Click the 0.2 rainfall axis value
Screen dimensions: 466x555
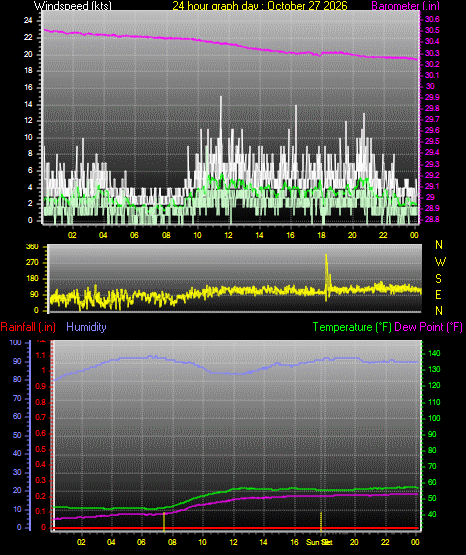point(41,497)
